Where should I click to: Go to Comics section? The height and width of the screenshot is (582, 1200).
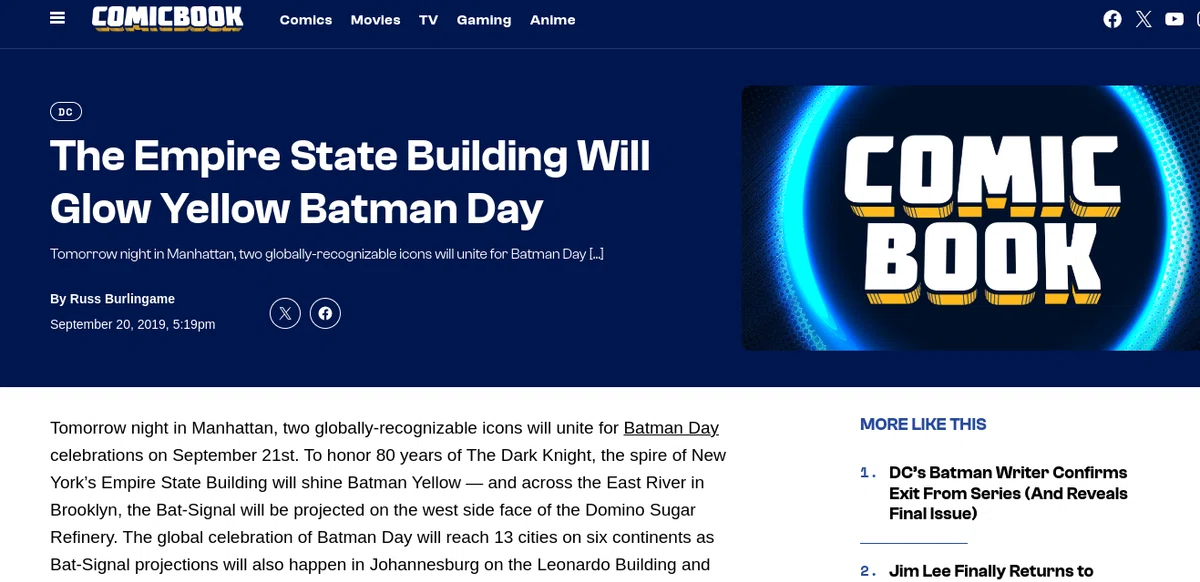point(306,20)
